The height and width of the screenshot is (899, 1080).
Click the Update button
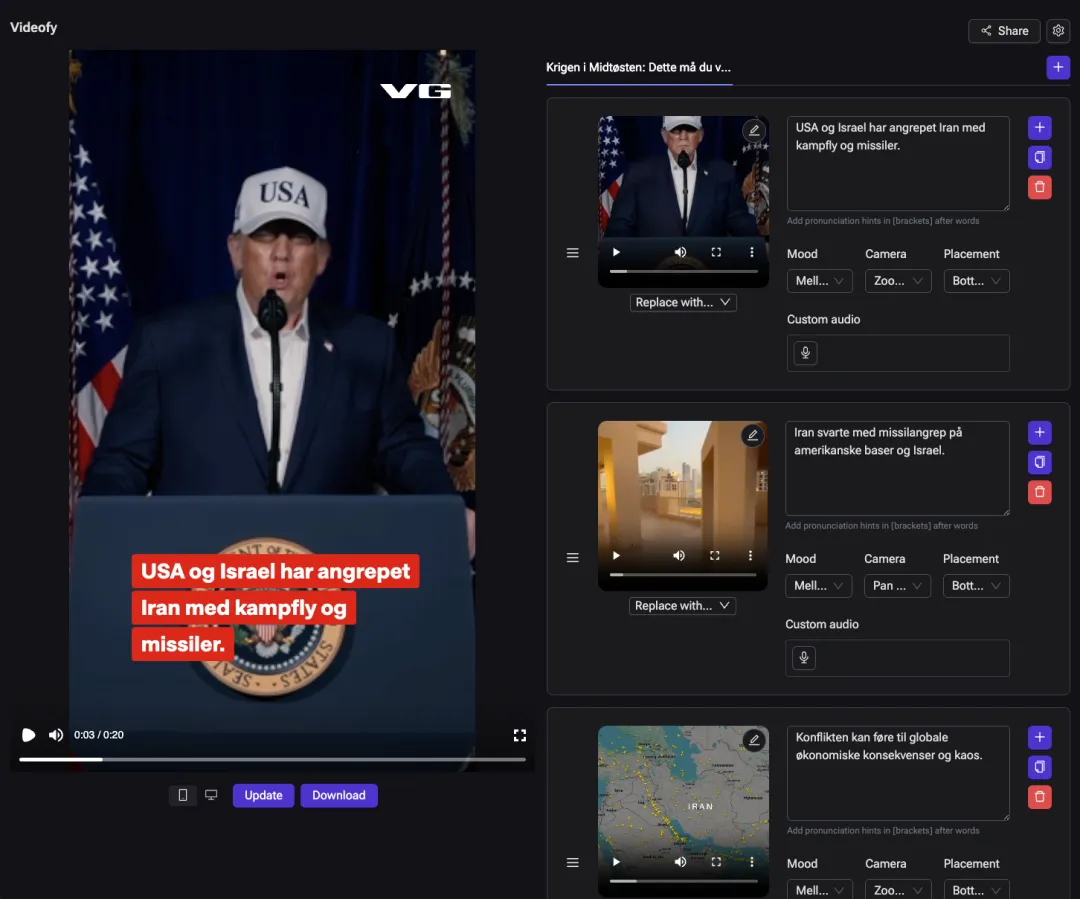click(263, 795)
